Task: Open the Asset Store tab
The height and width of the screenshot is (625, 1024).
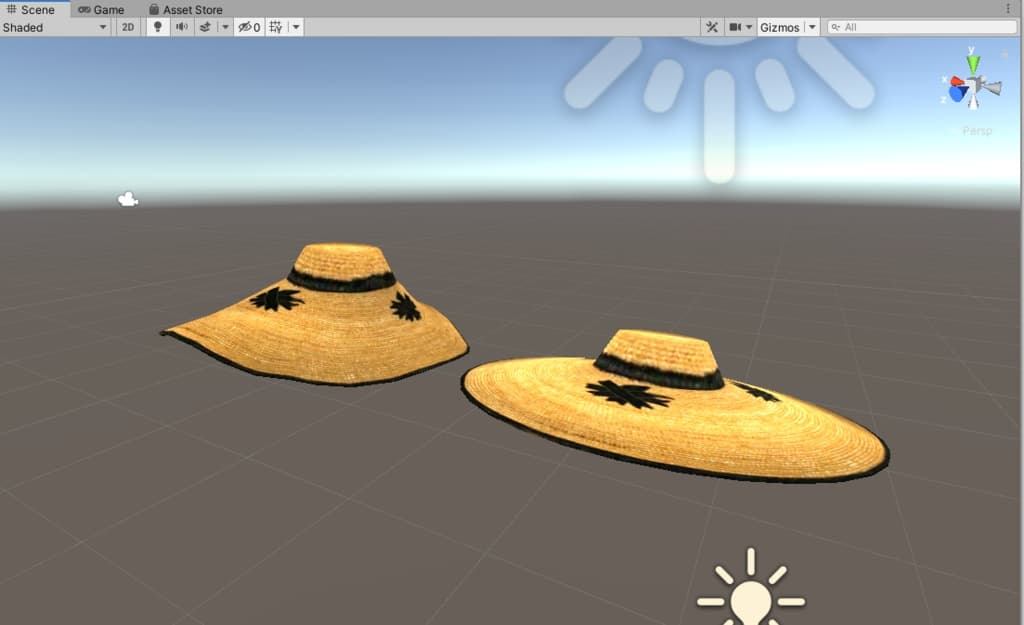Action: point(186,10)
